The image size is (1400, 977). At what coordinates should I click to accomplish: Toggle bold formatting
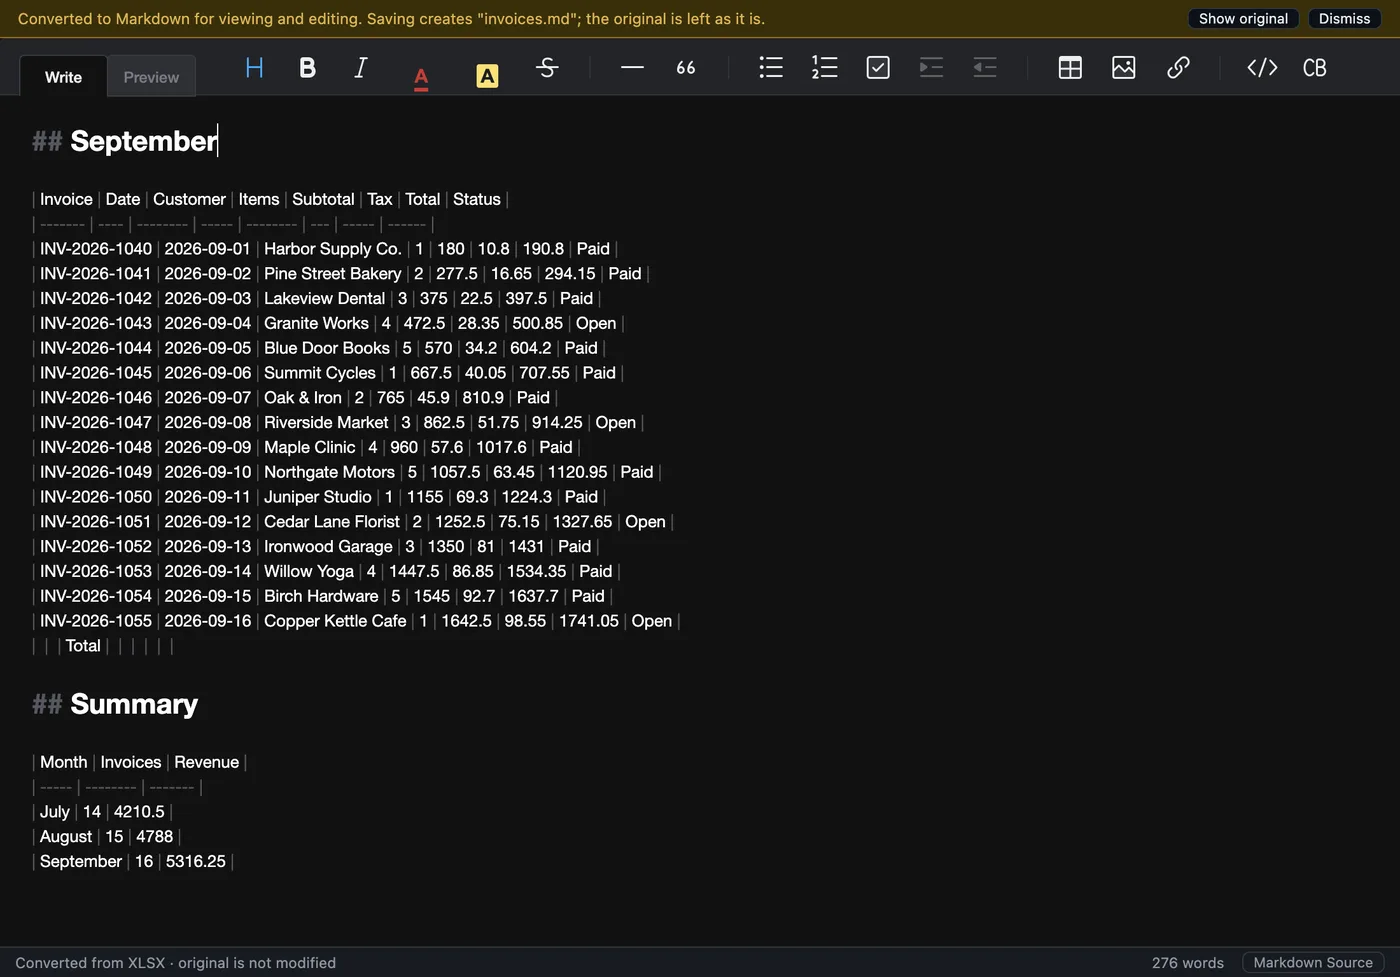click(307, 68)
